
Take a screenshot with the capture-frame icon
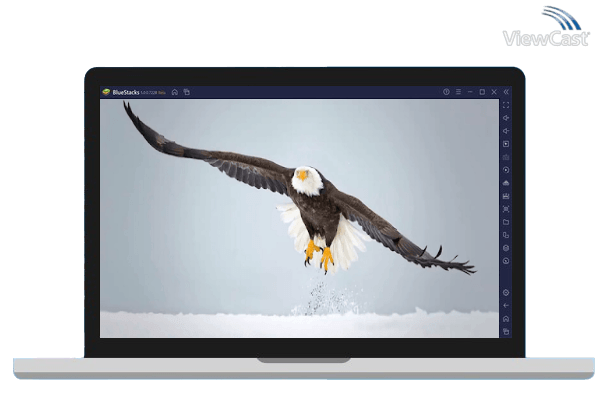tap(506, 209)
